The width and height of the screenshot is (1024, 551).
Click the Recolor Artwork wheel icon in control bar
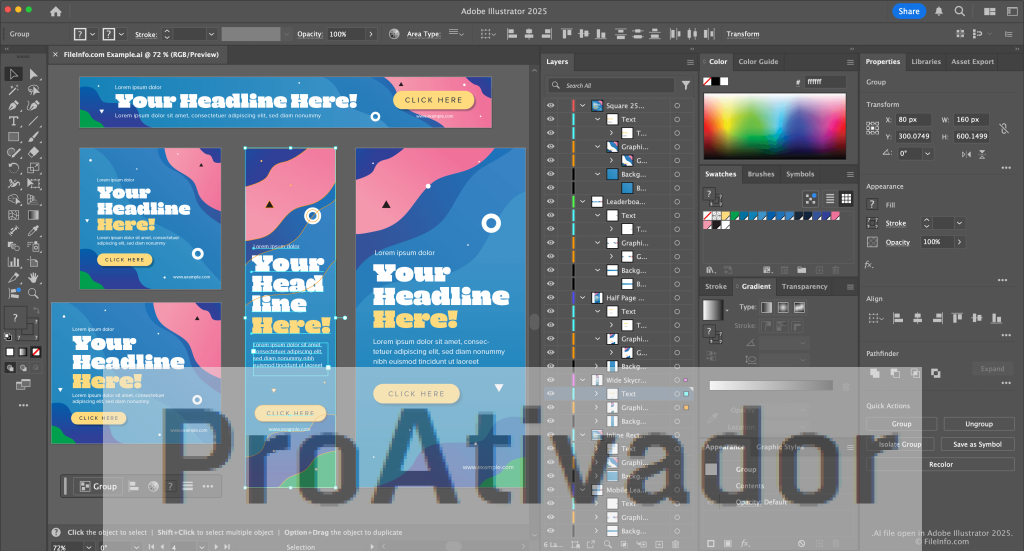[x=394, y=34]
